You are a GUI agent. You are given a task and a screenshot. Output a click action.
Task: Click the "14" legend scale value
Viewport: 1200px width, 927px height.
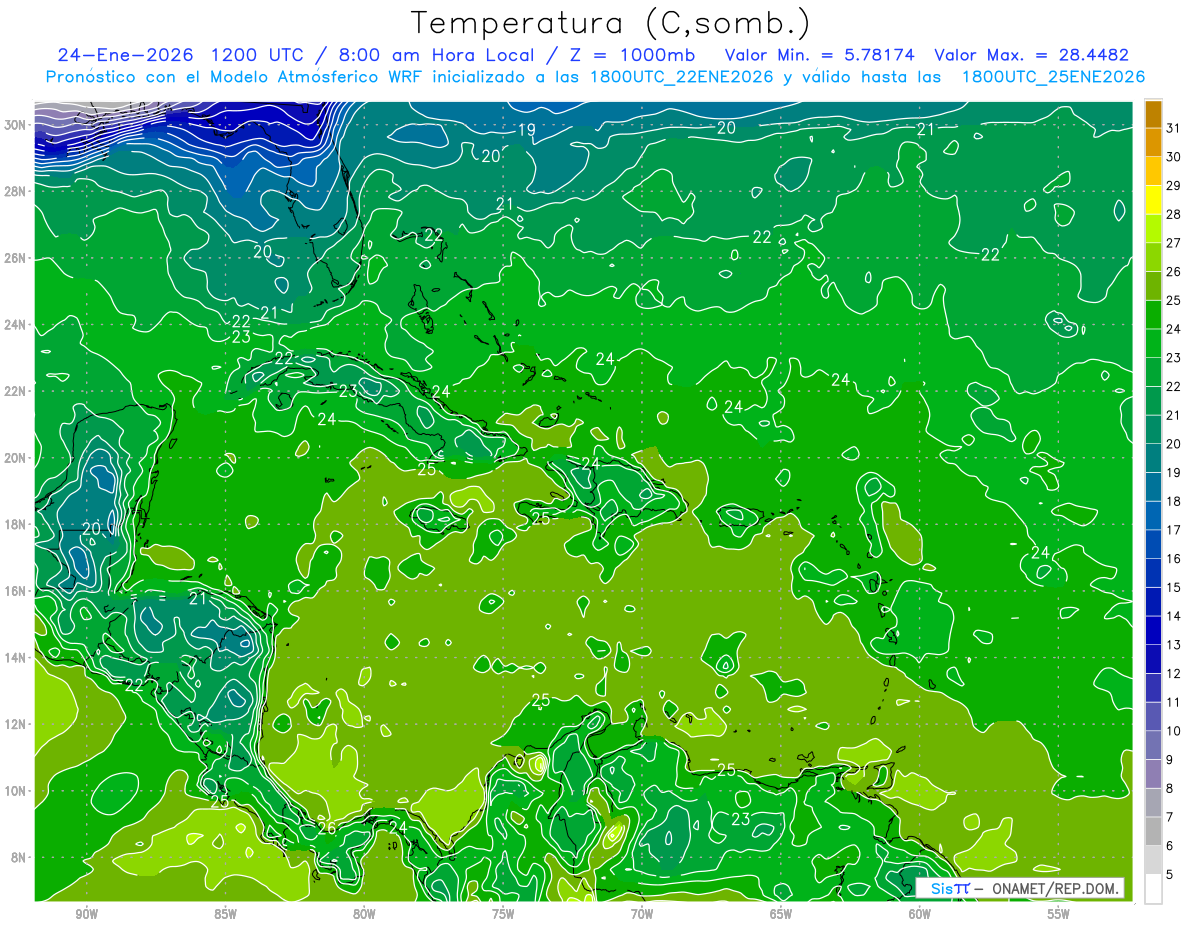pyautogui.click(x=1175, y=616)
